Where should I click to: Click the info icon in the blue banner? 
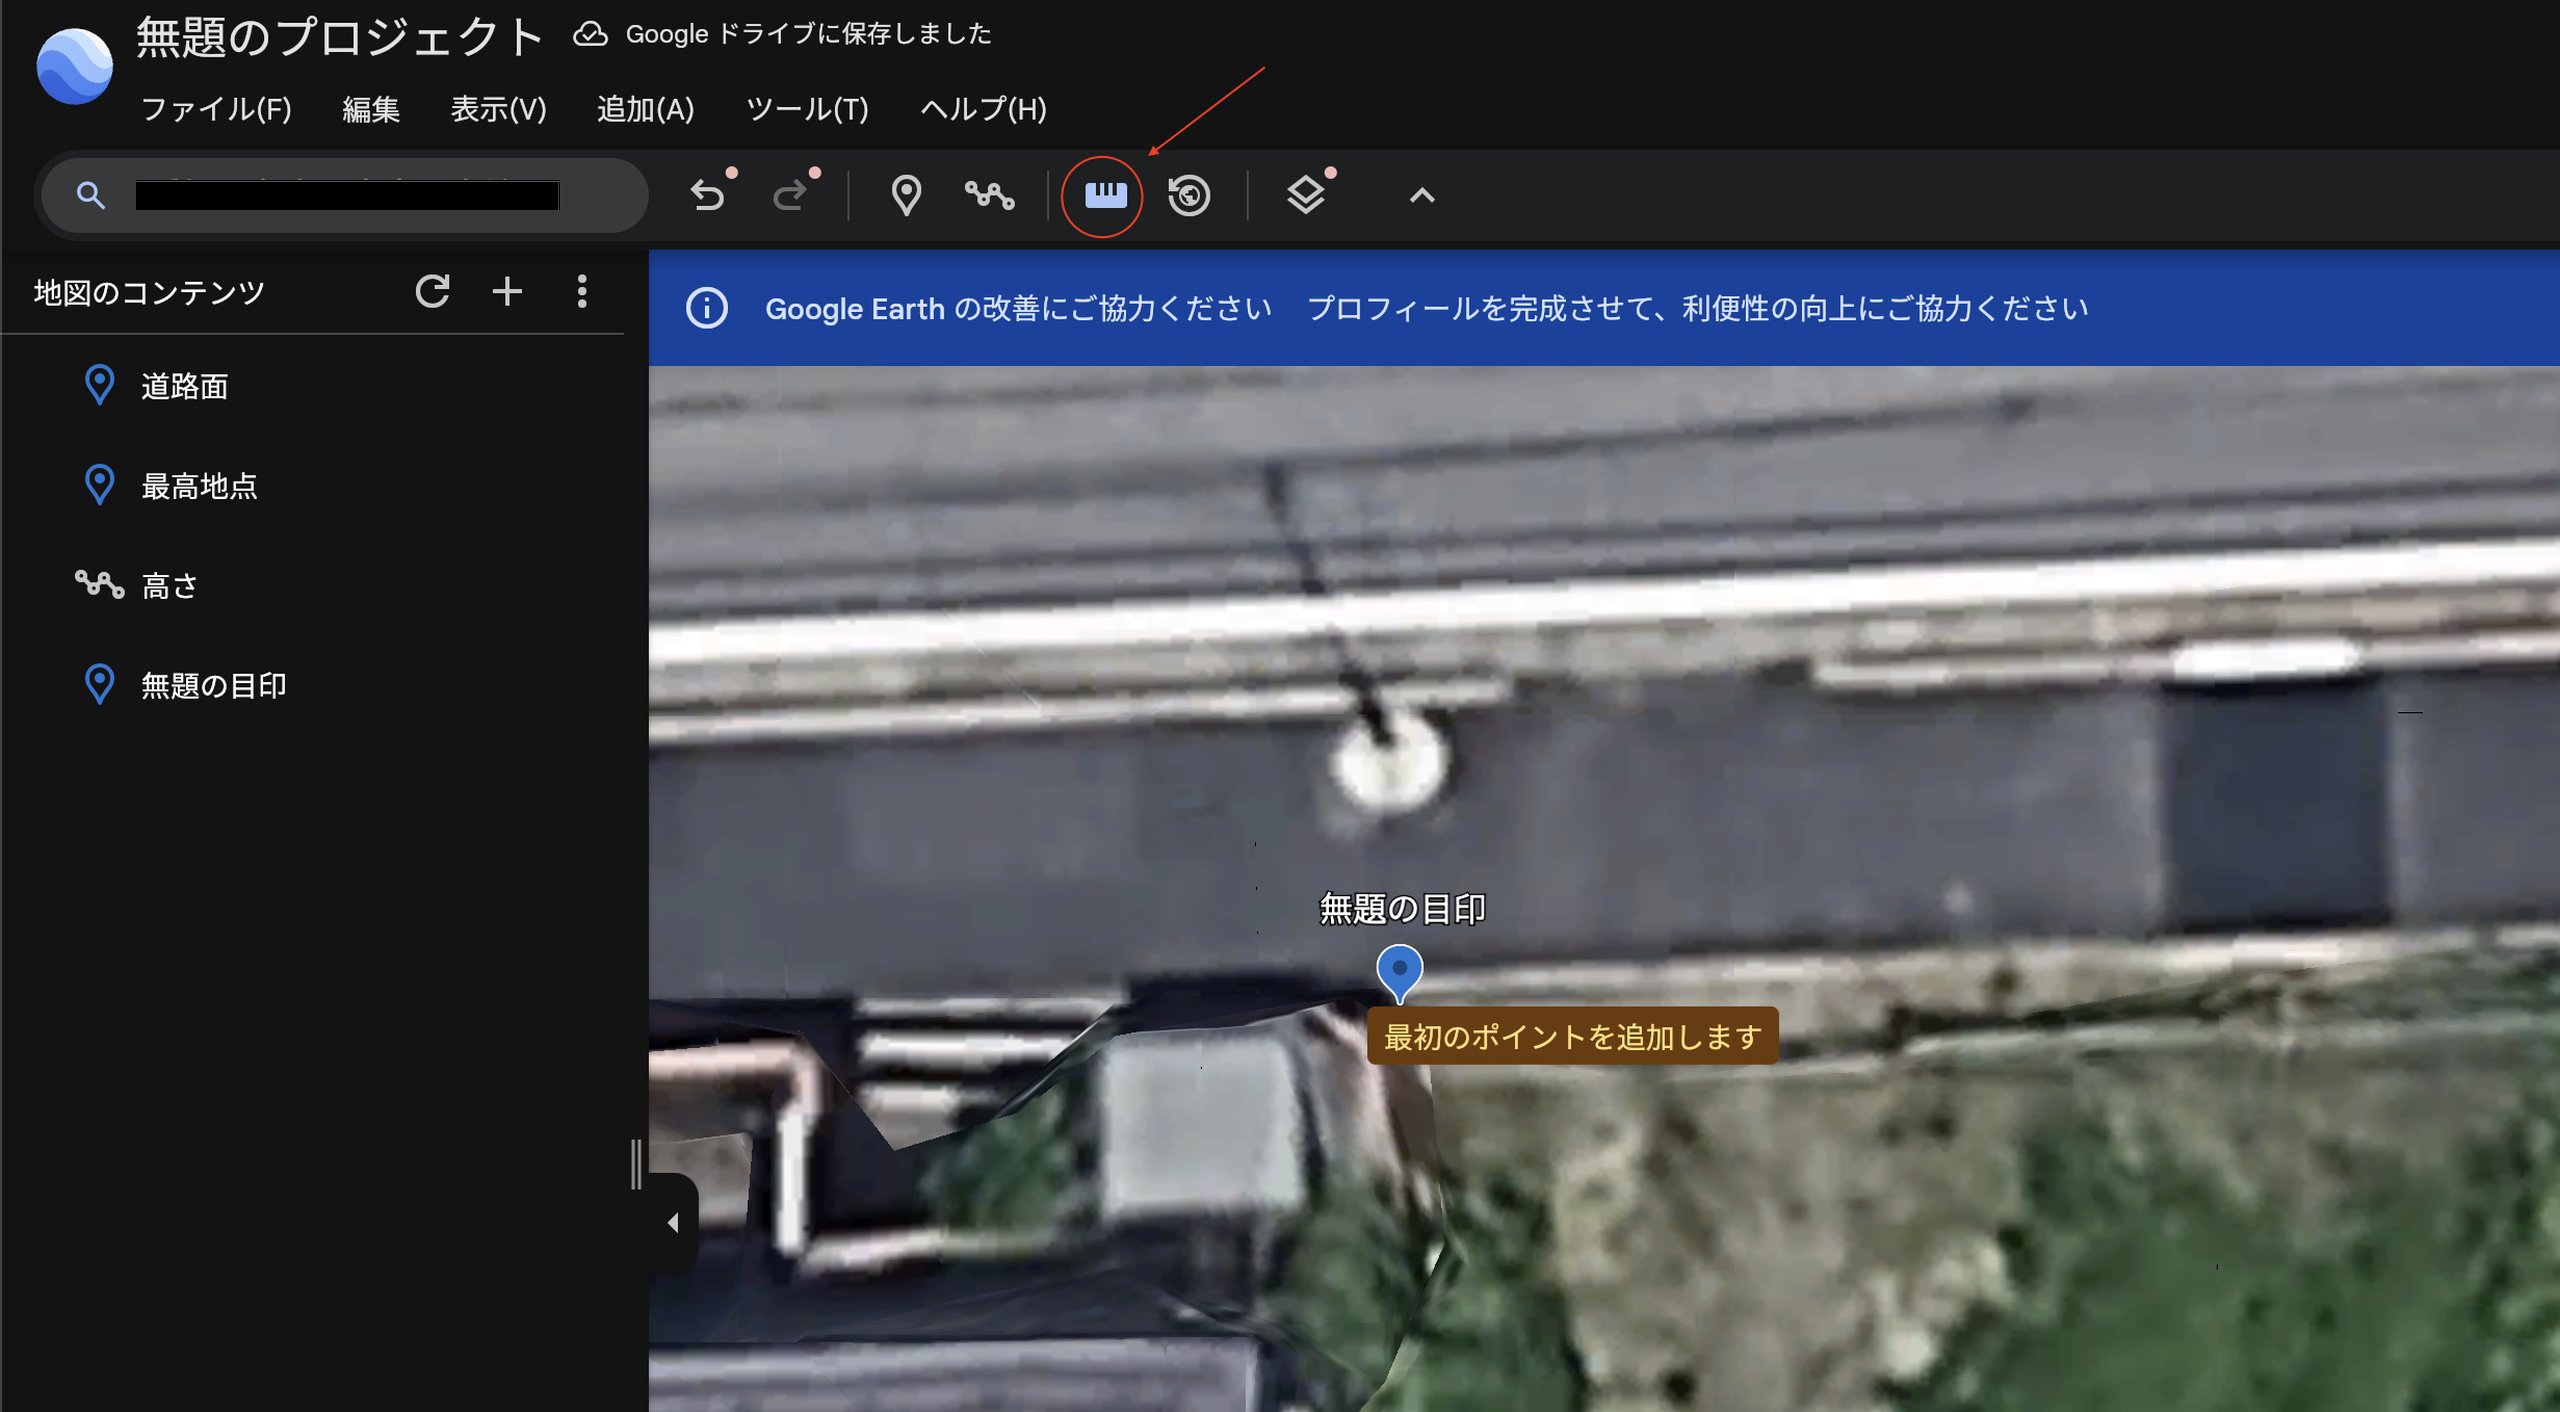pyautogui.click(x=707, y=308)
